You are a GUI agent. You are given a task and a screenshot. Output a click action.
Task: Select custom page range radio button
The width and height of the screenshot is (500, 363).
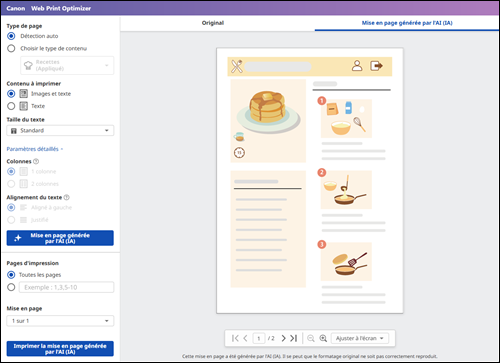(x=11, y=287)
